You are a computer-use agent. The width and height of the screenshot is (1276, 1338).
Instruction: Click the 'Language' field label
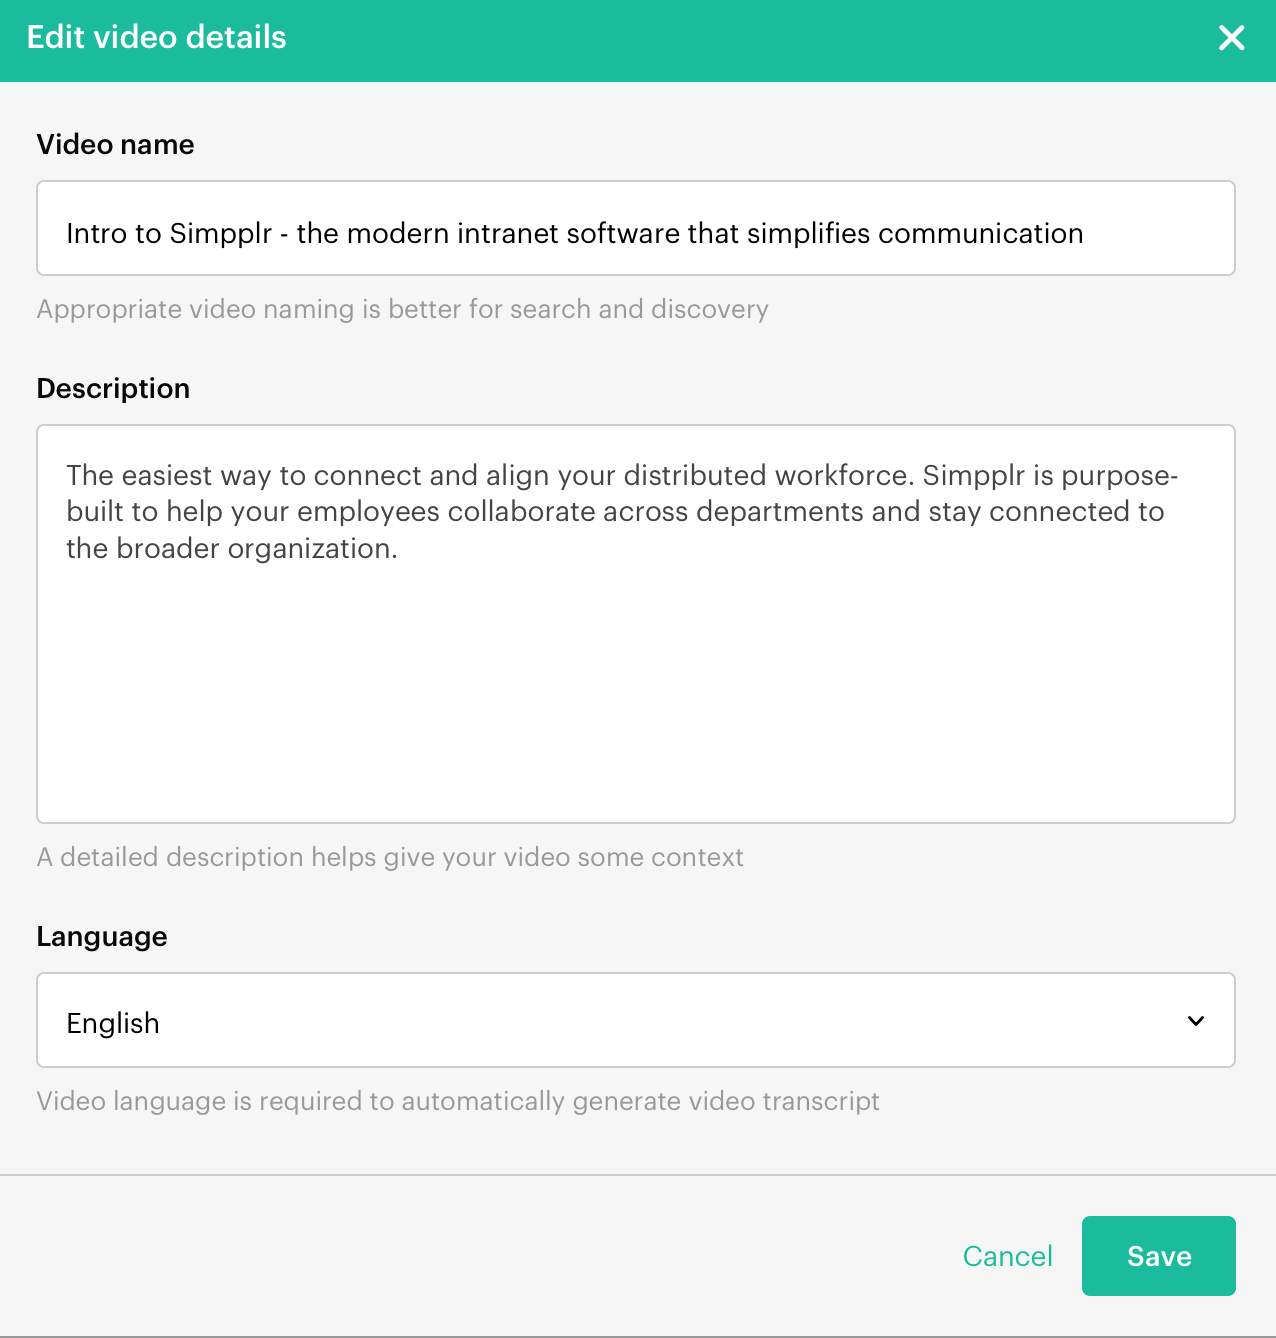pos(102,936)
